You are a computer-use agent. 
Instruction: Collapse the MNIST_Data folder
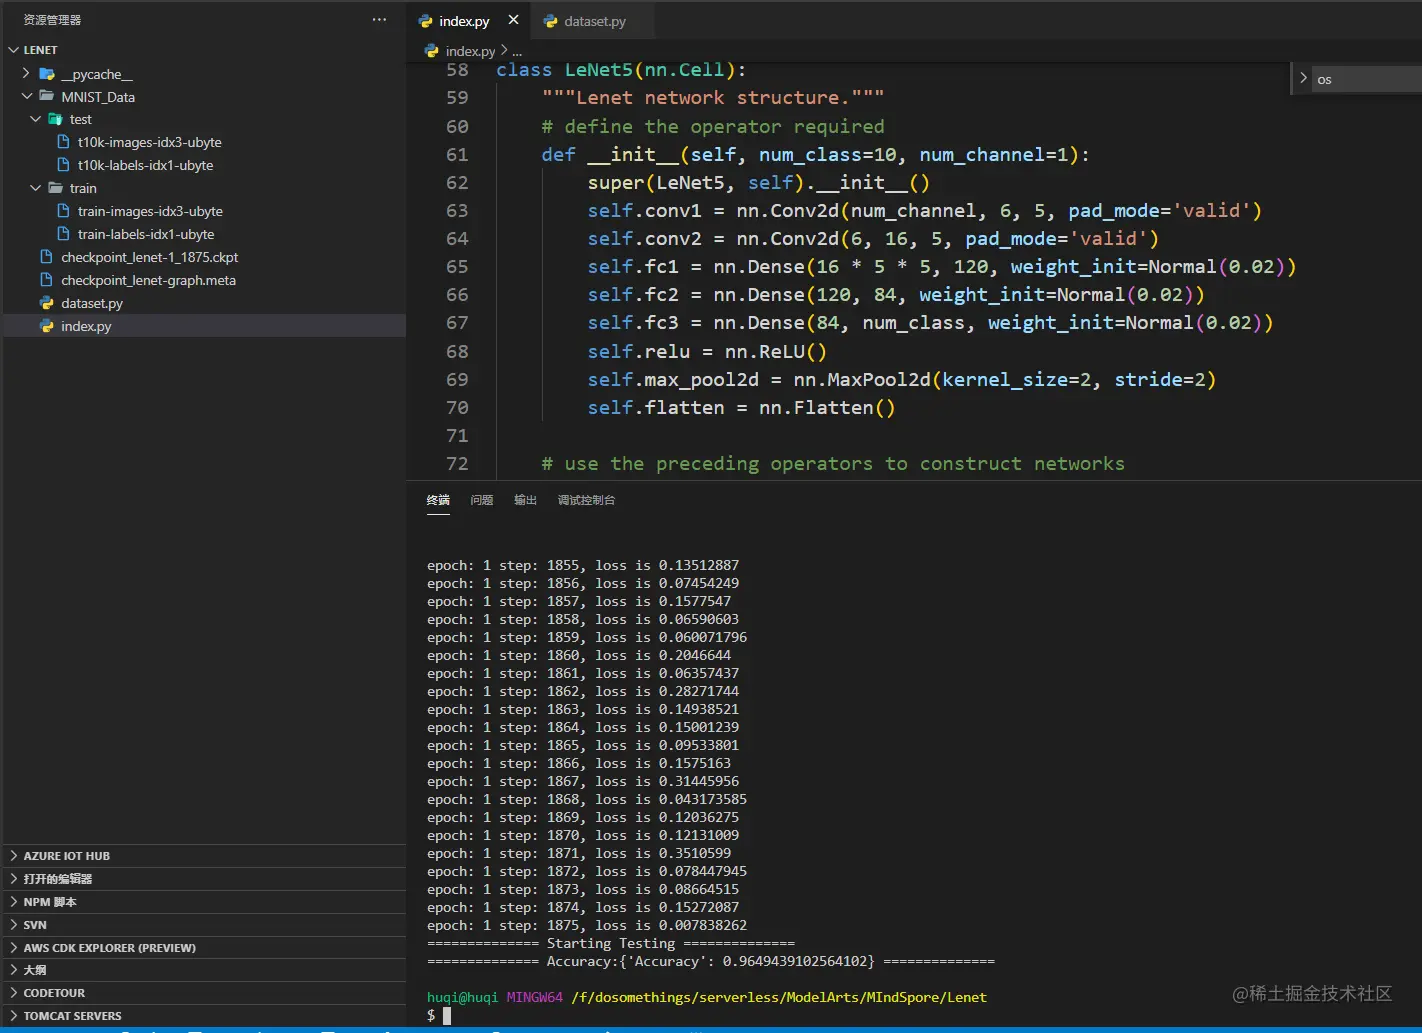pyautogui.click(x=27, y=97)
